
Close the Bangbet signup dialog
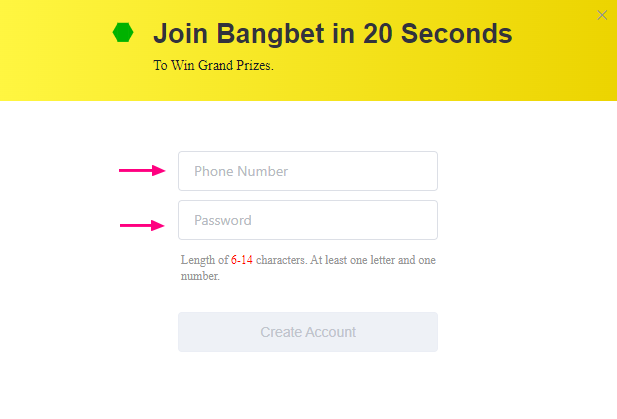coord(601,15)
